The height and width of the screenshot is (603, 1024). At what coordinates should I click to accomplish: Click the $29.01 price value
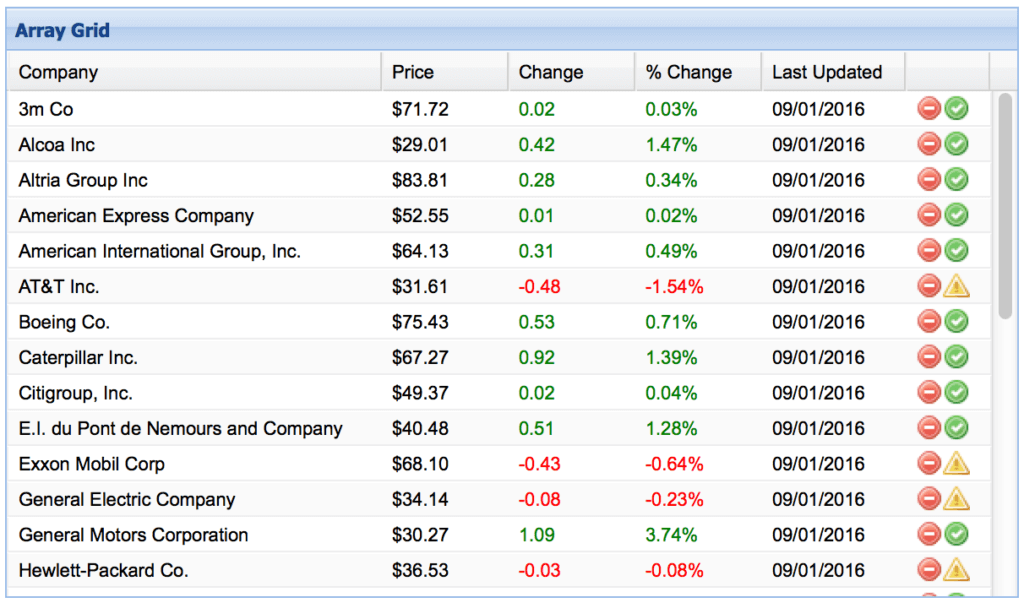coord(420,144)
